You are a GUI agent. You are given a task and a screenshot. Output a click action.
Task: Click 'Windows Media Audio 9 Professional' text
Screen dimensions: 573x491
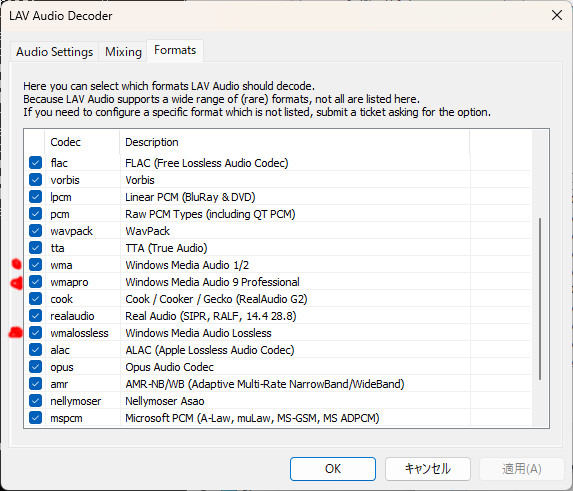212,282
